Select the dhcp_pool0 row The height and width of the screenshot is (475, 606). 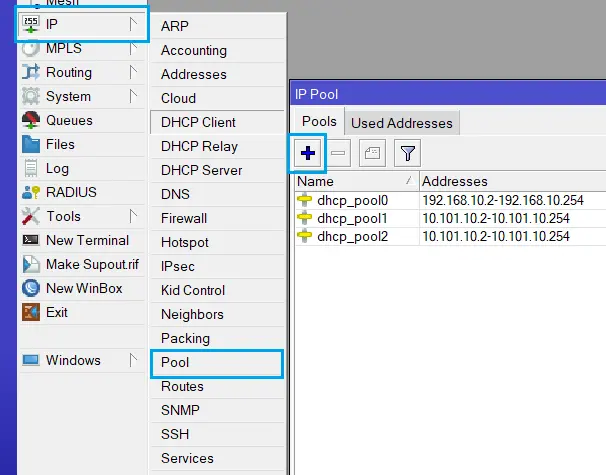350,200
